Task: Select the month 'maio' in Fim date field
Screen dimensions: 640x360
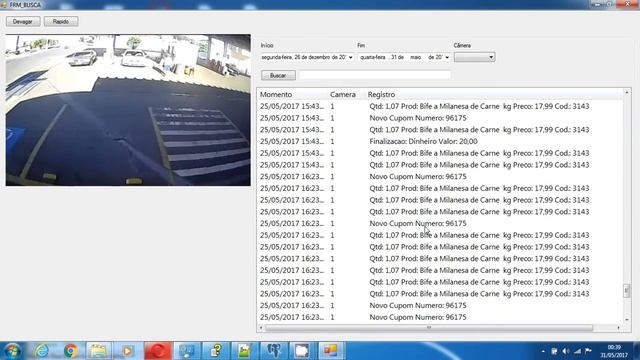Action: coord(416,58)
